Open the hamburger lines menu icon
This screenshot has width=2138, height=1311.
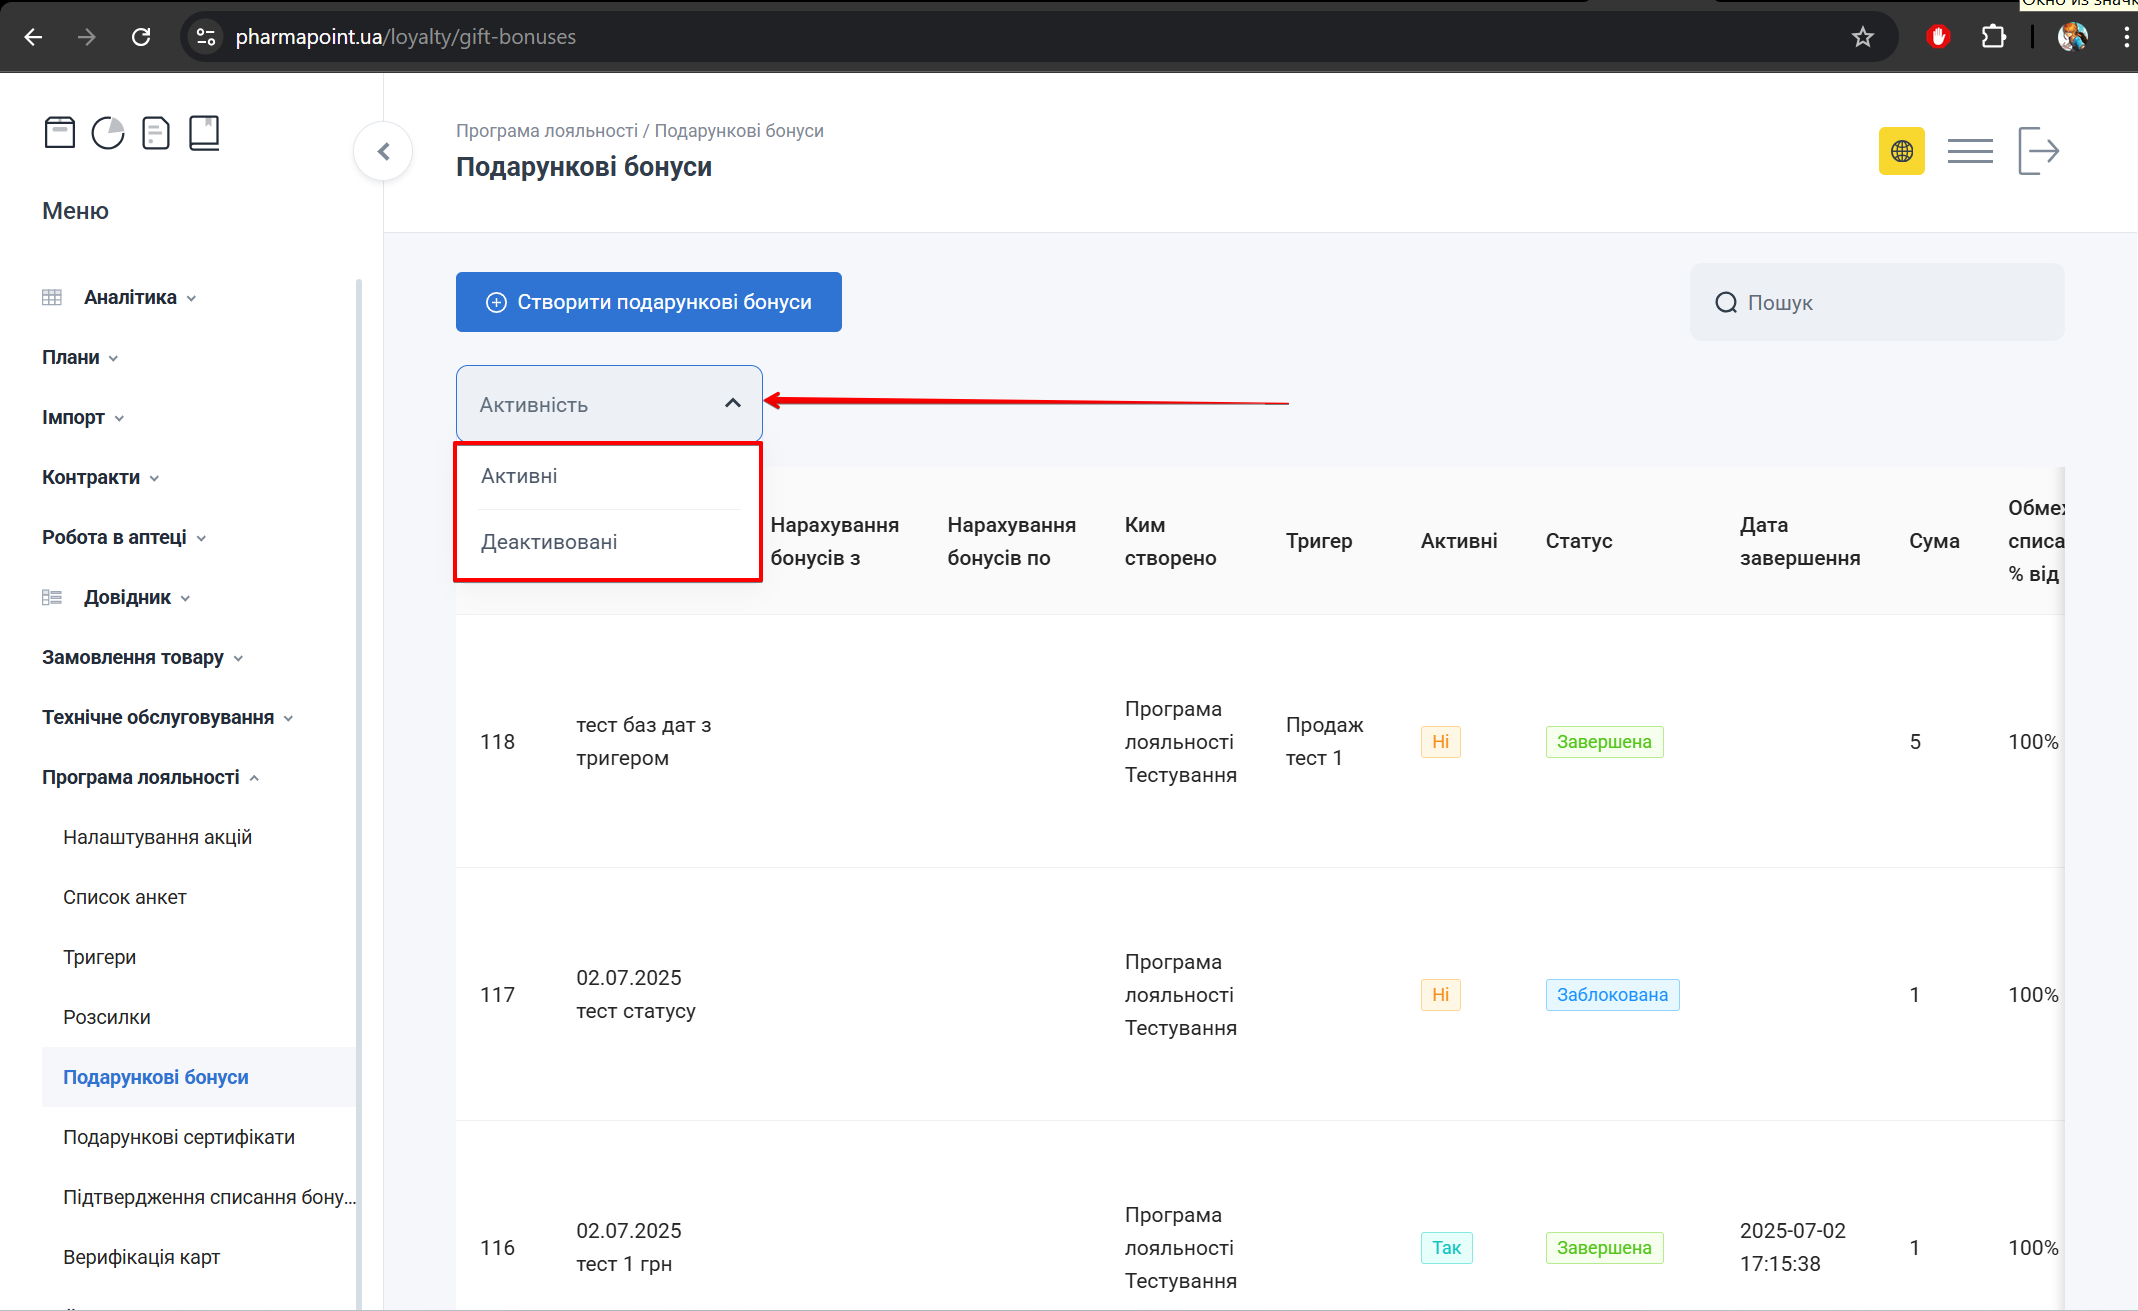[1970, 151]
